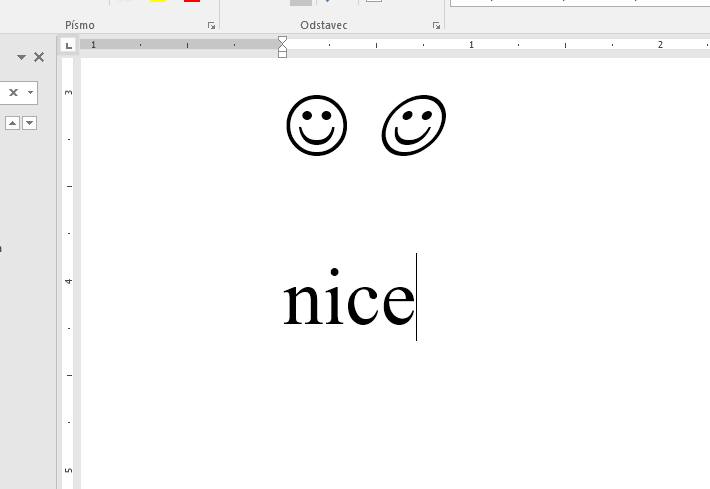Expand the search options dropdown arrow
The image size is (710, 489).
pyautogui.click(x=30, y=92)
